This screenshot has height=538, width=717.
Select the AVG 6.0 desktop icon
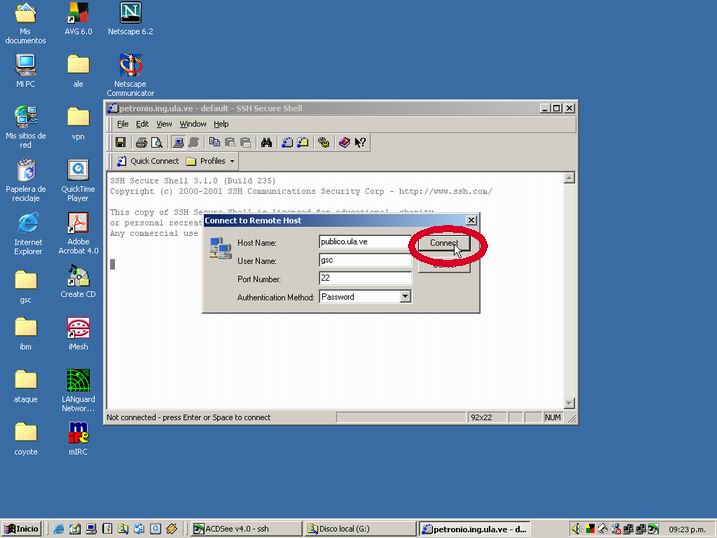[78, 19]
